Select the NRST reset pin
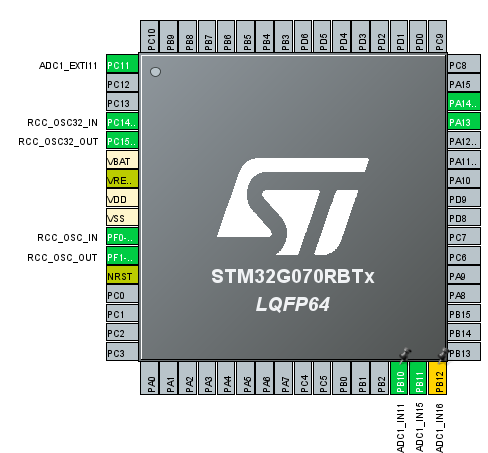Image resolution: width=488 pixels, height=453 pixels. pyautogui.click(x=122, y=276)
